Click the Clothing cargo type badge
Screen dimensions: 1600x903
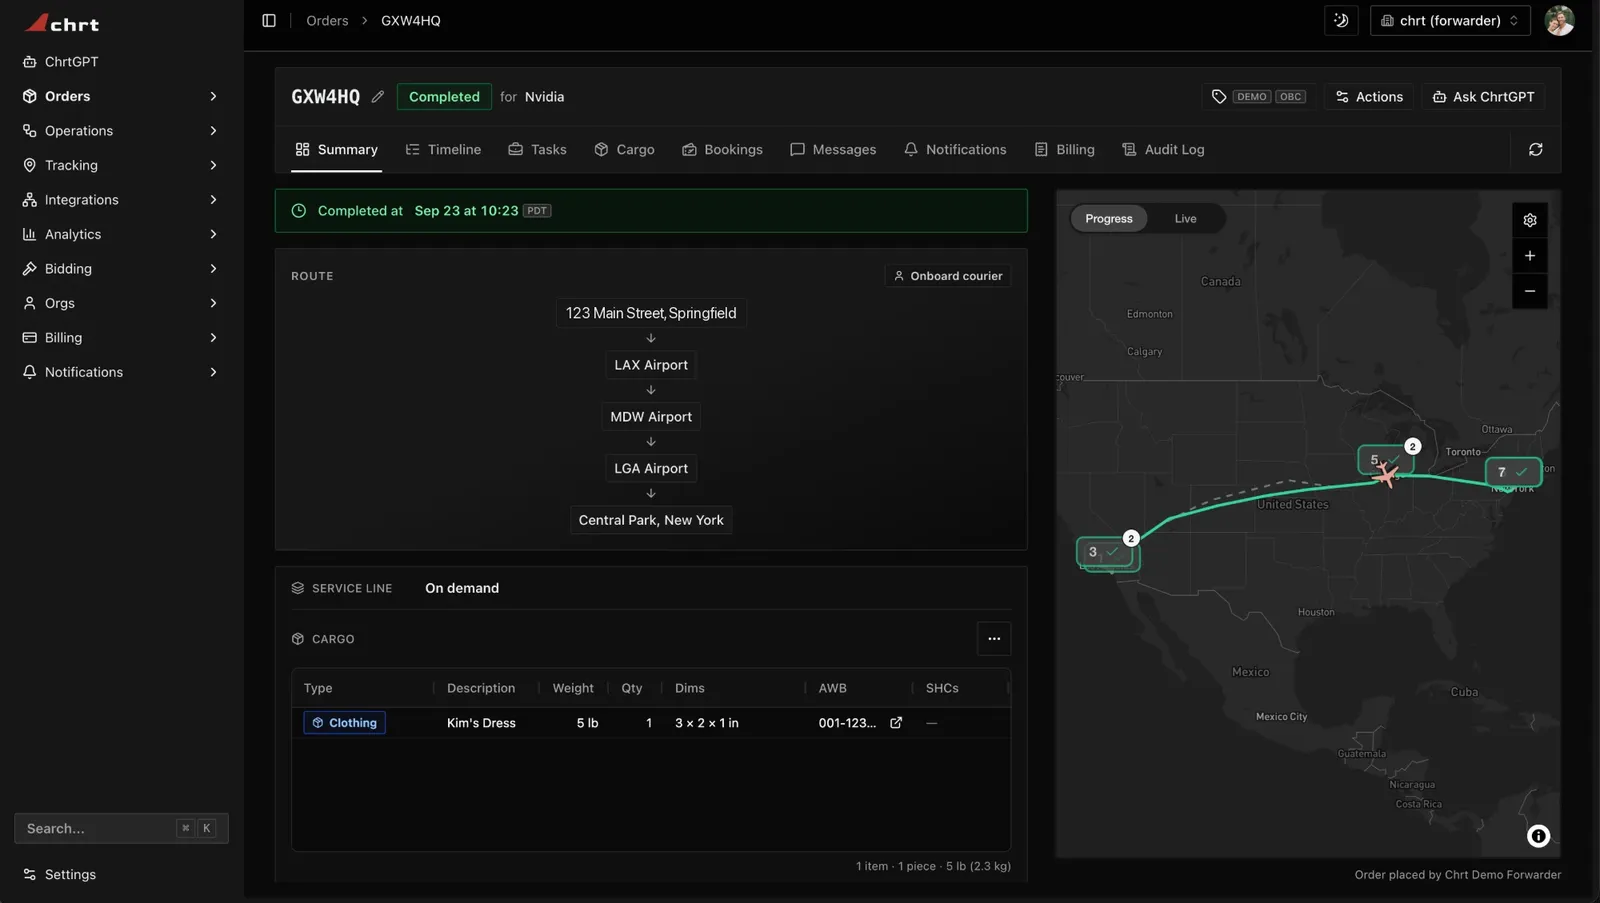click(x=345, y=723)
